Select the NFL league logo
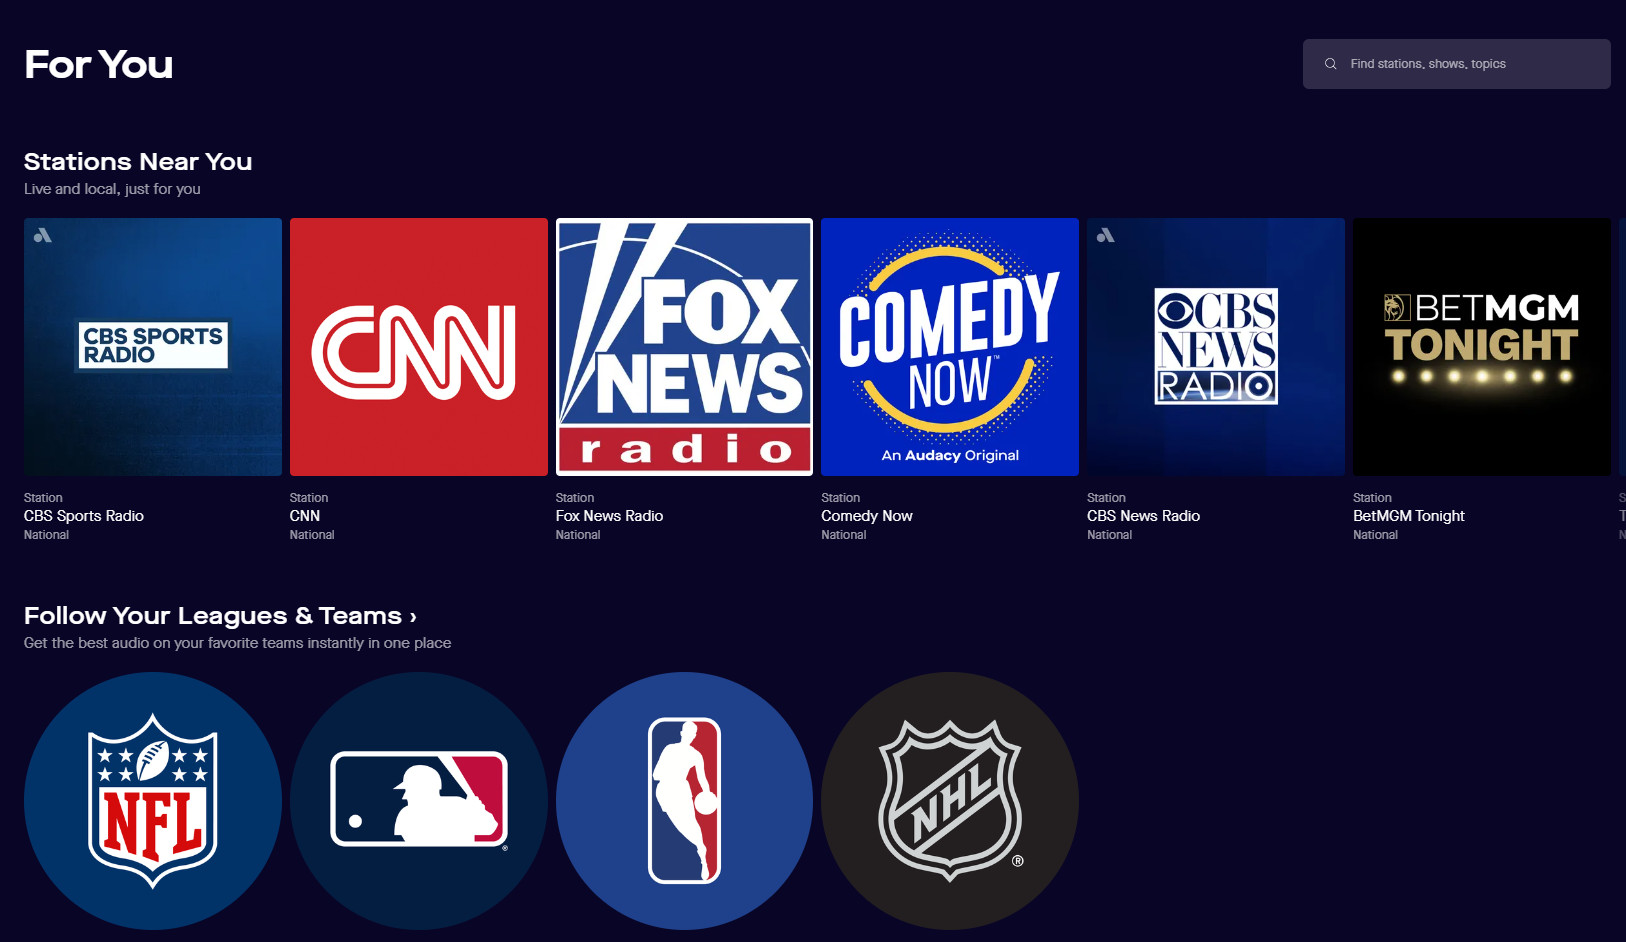1626x942 pixels. coord(153,801)
